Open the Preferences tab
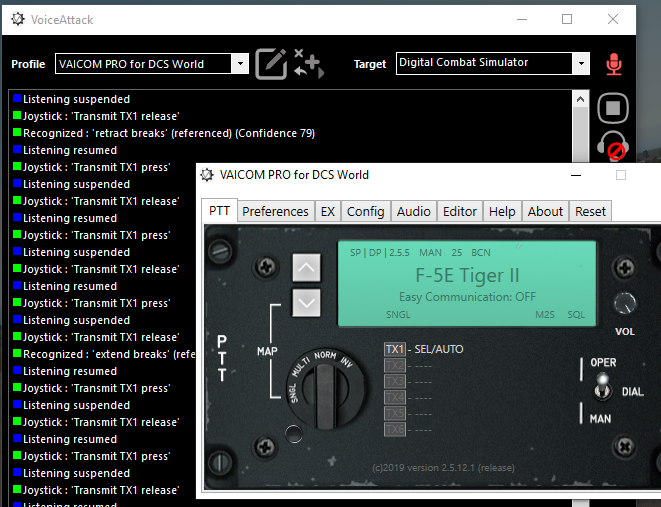Image resolution: width=661 pixels, height=507 pixels. (x=275, y=211)
